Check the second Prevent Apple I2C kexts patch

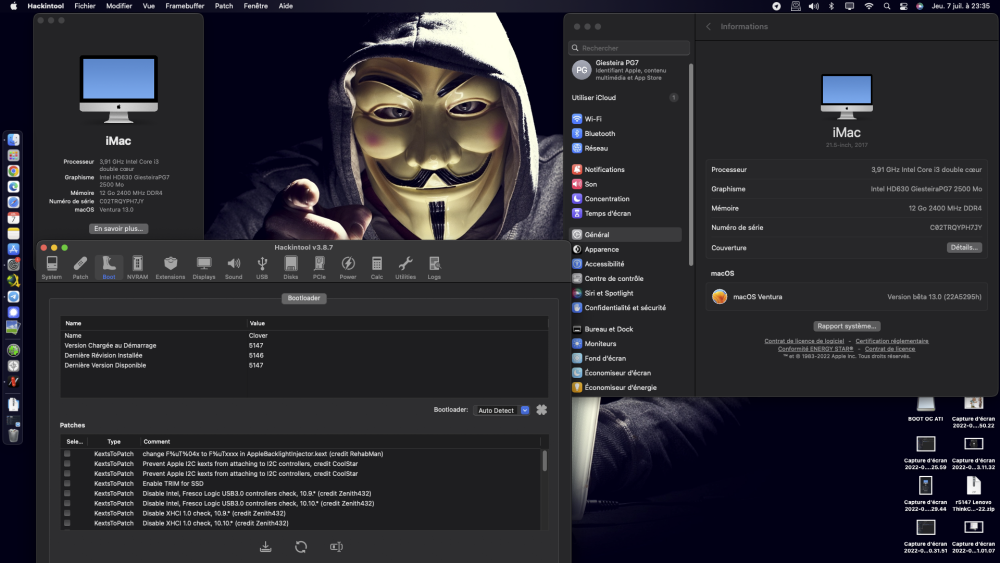[x=67, y=474]
